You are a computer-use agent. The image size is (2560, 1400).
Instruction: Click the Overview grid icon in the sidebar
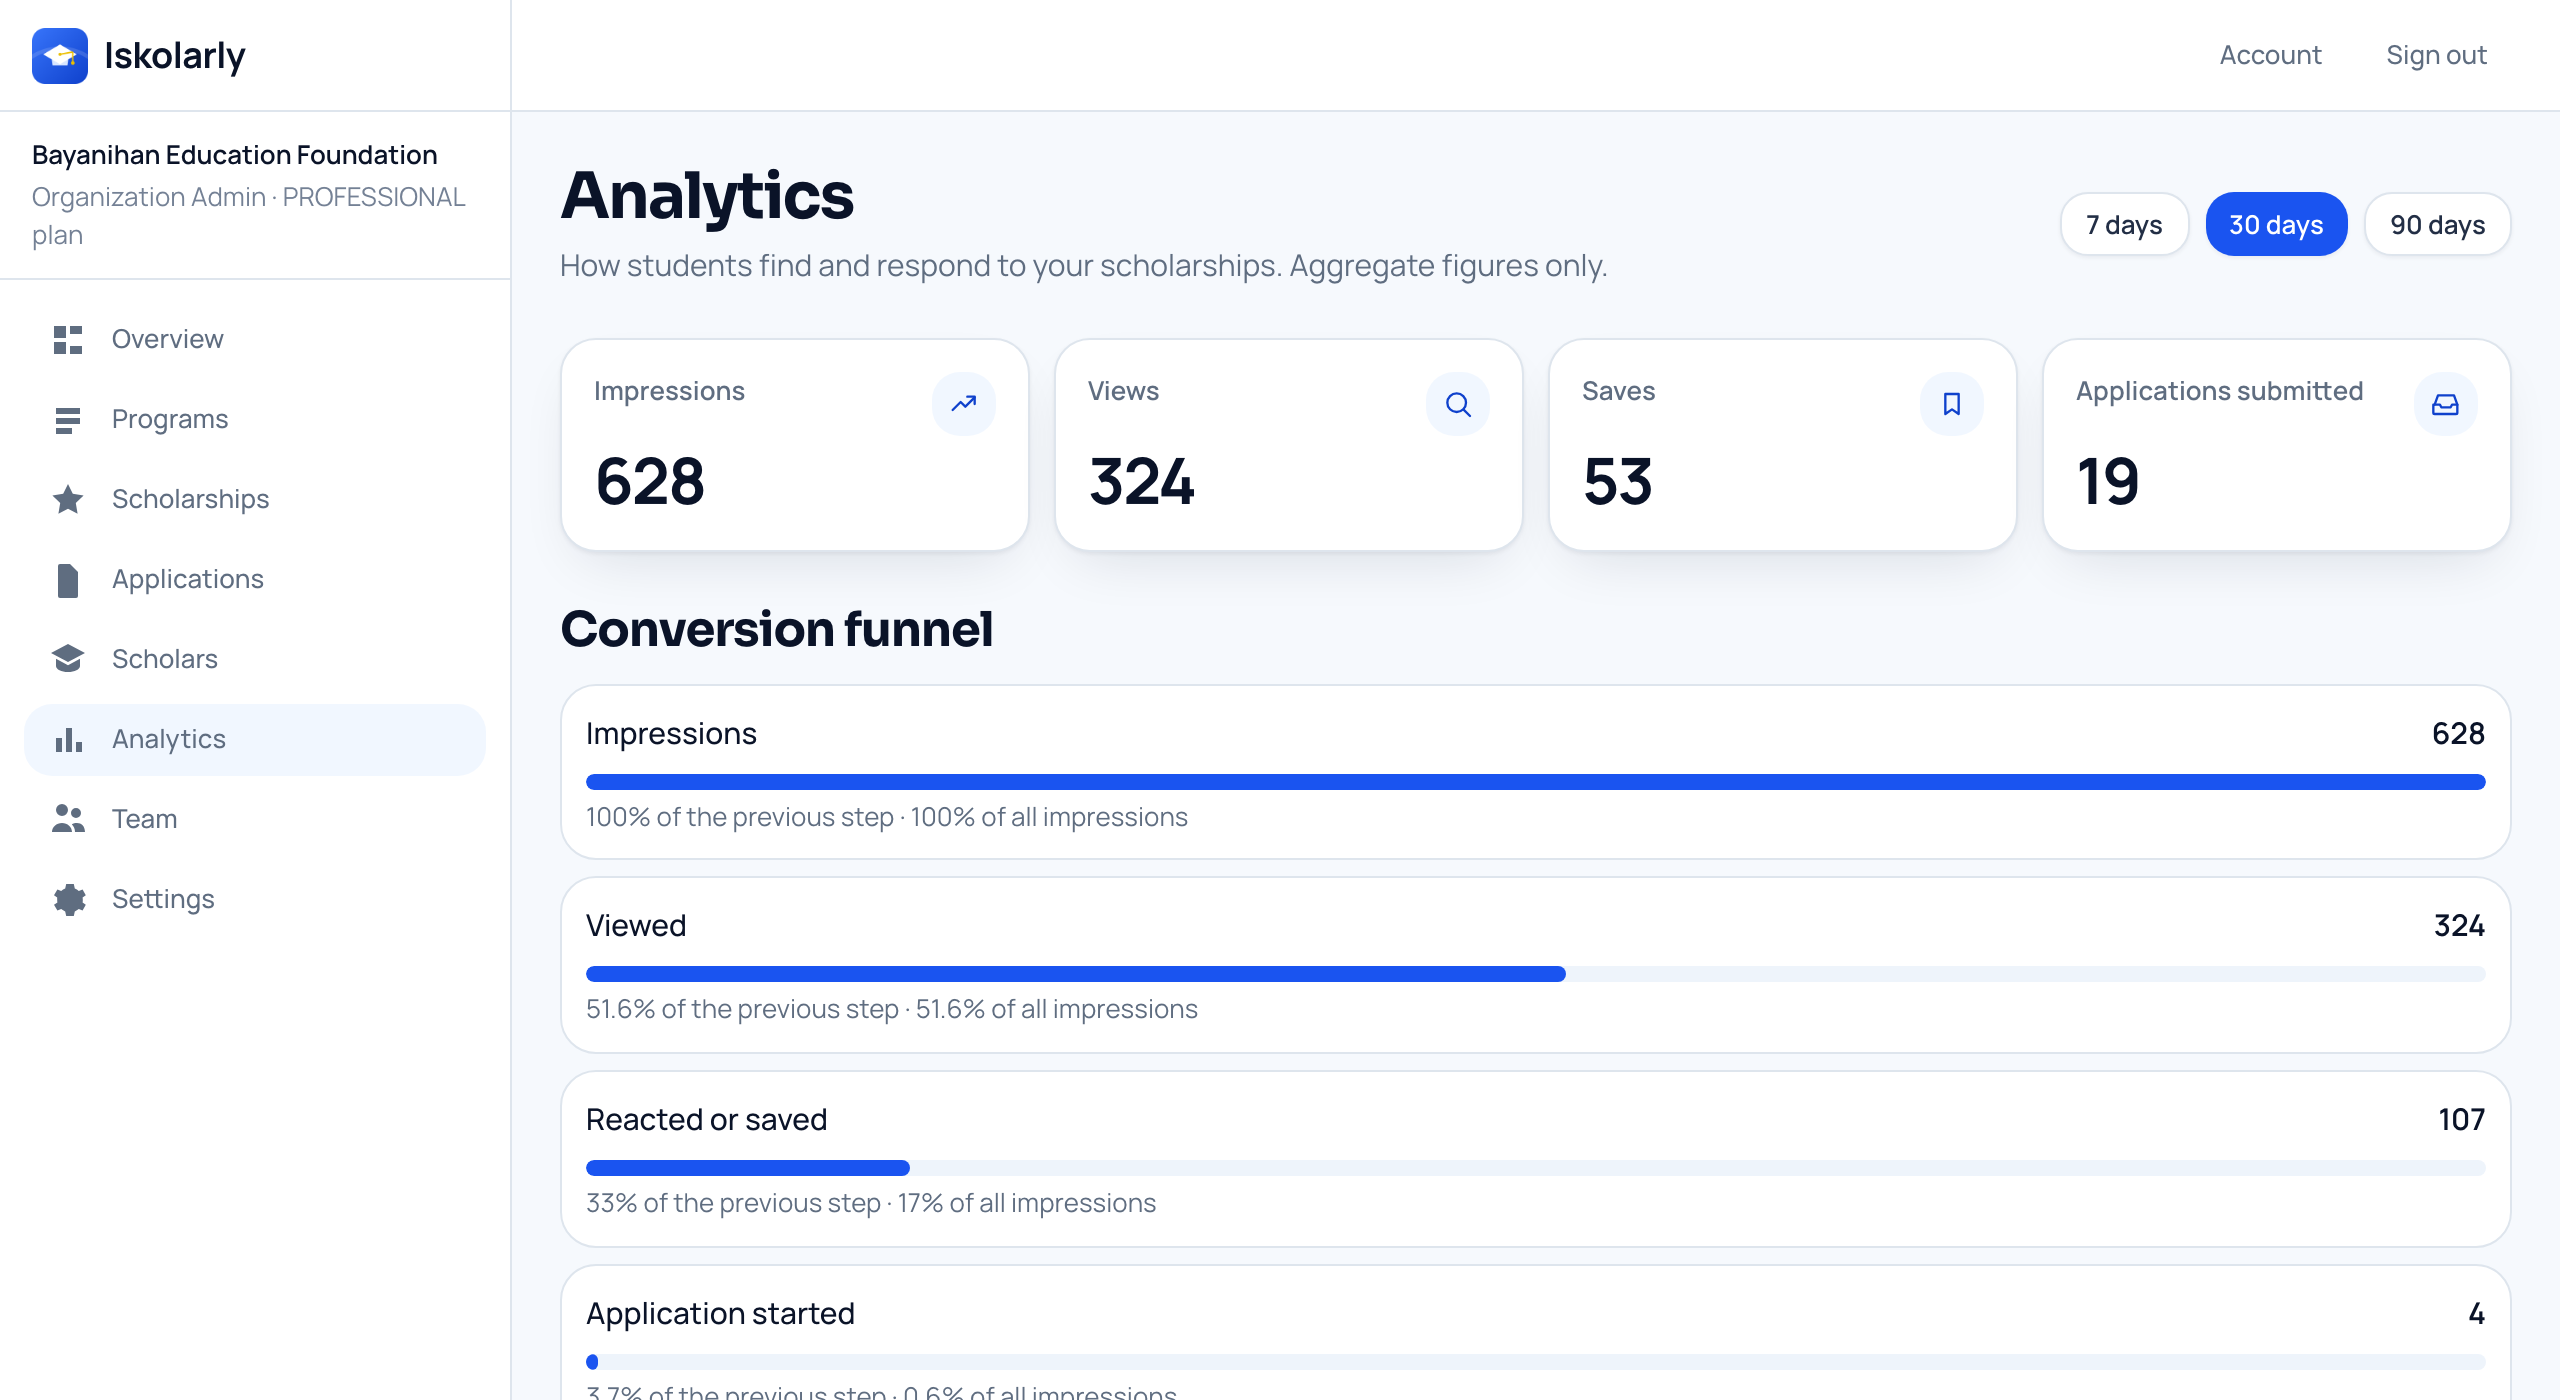pyautogui.click(x=68, y=339)
